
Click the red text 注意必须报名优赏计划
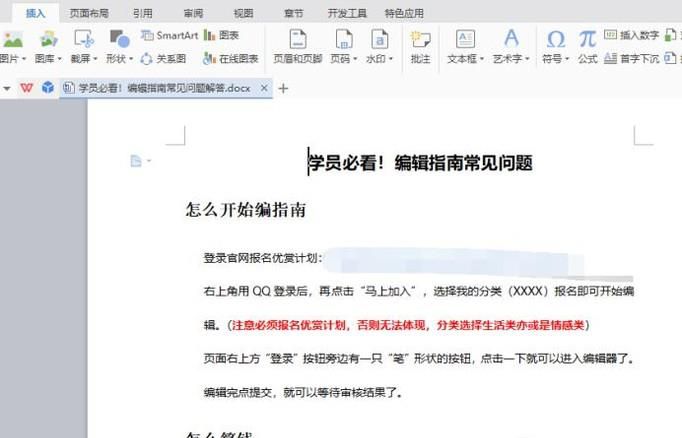(289, 325)
